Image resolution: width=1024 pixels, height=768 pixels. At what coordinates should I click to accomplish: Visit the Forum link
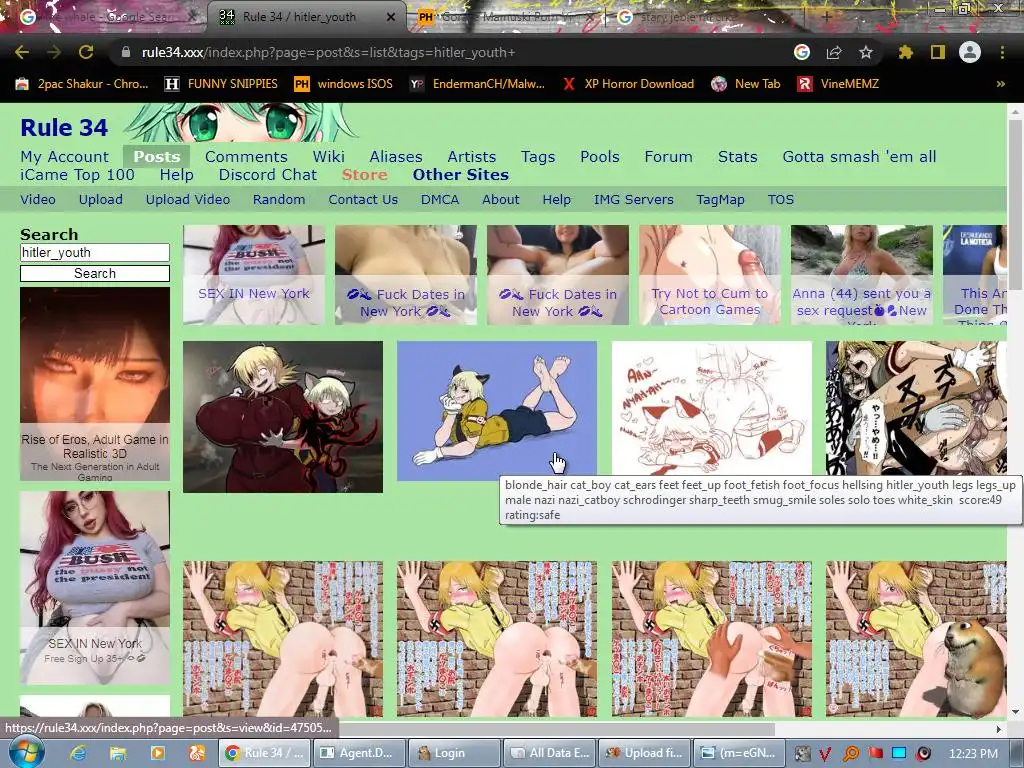point(669,157)
